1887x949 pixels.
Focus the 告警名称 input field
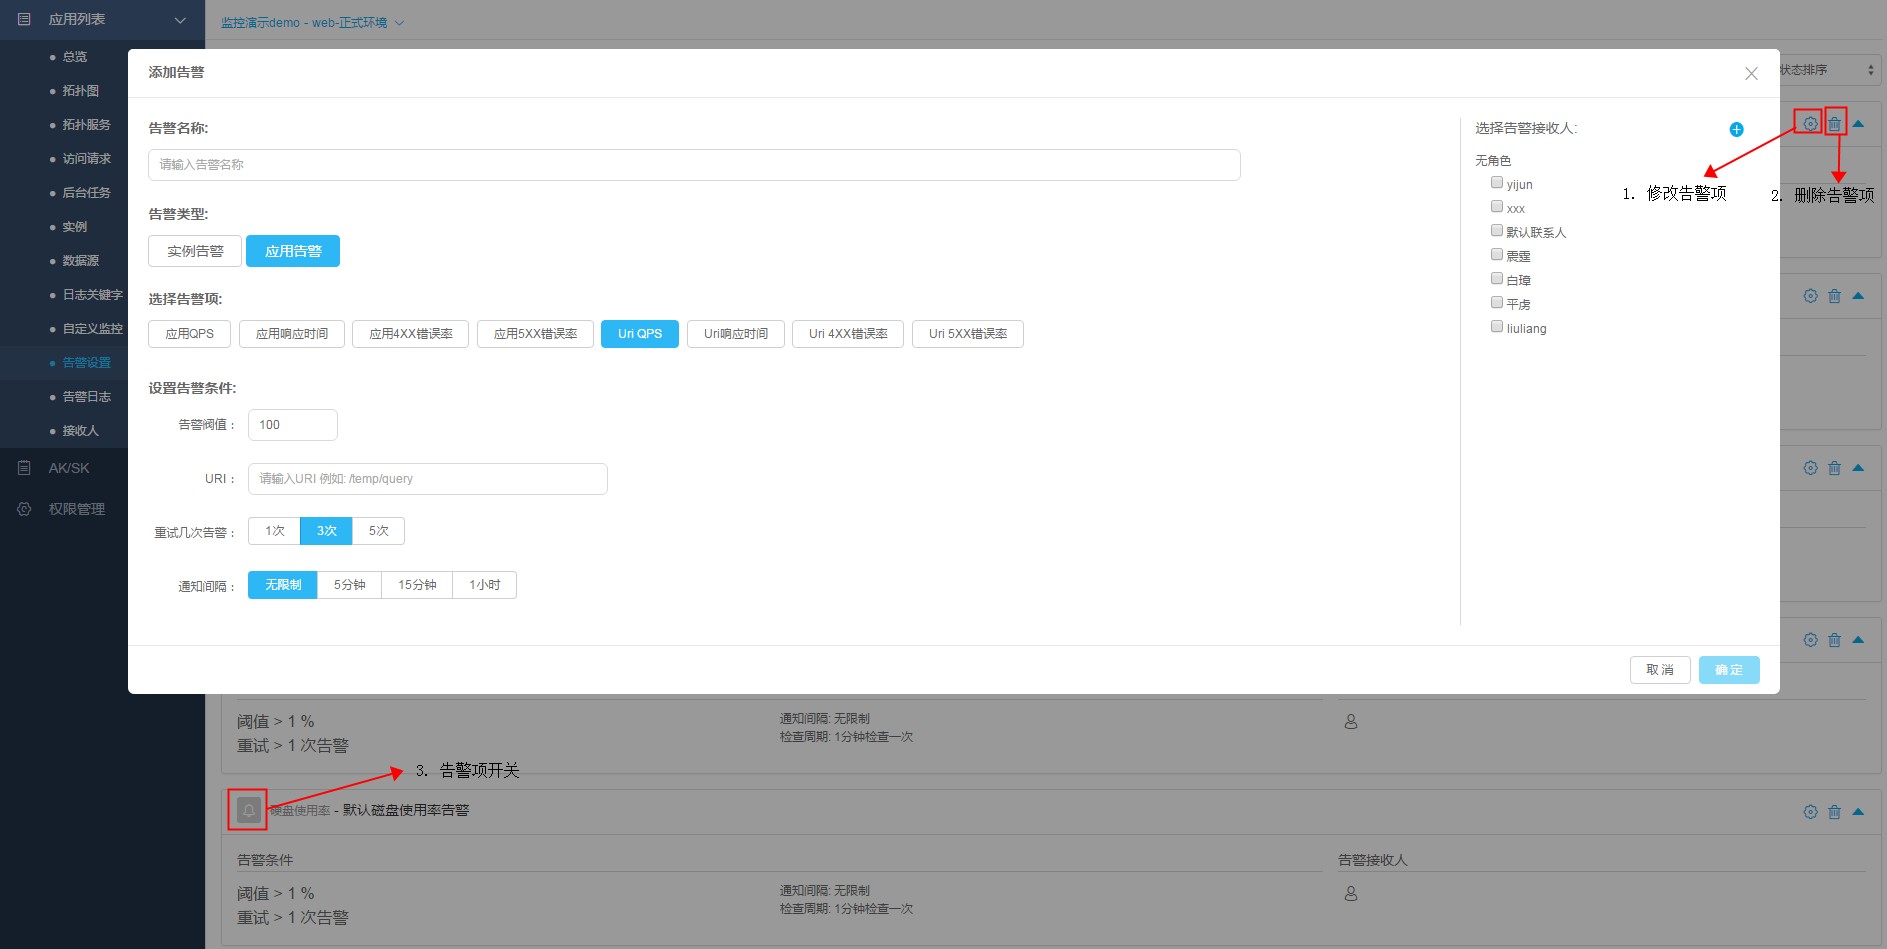click(x=694, y=165)
